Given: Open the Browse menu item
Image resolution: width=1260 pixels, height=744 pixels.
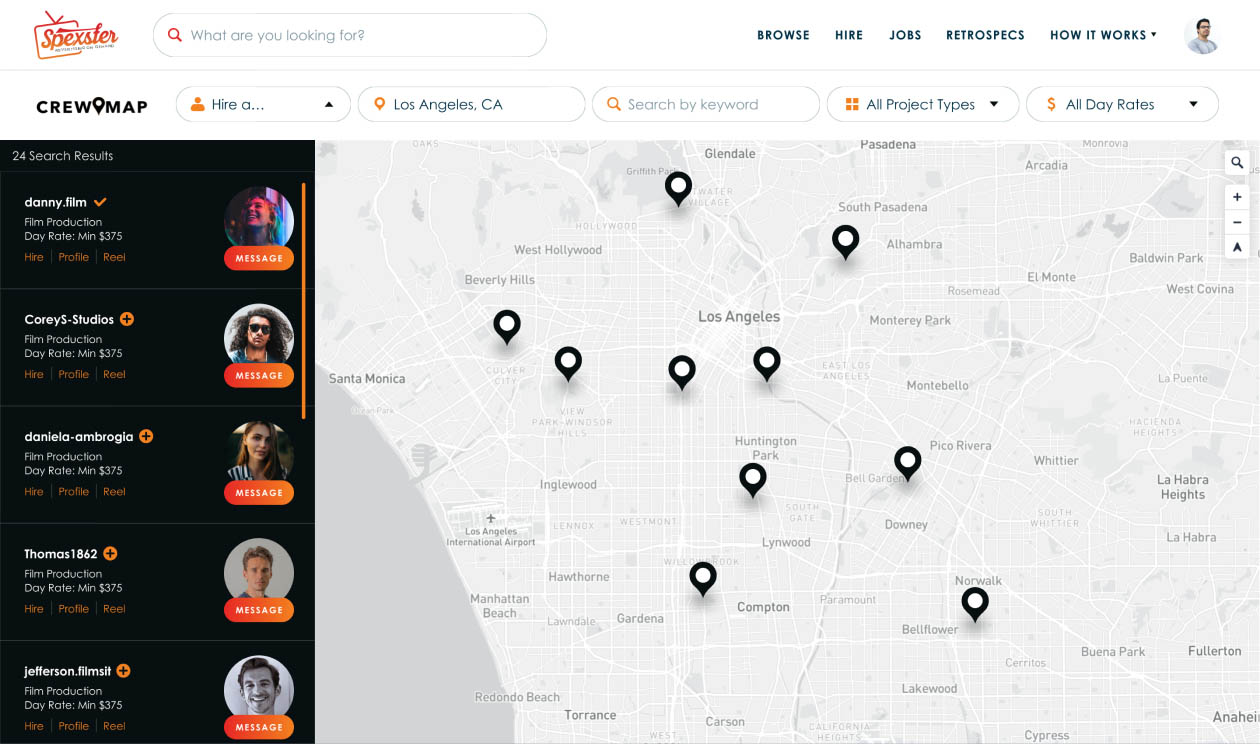Looking at the screenshot, I should 783,35.
